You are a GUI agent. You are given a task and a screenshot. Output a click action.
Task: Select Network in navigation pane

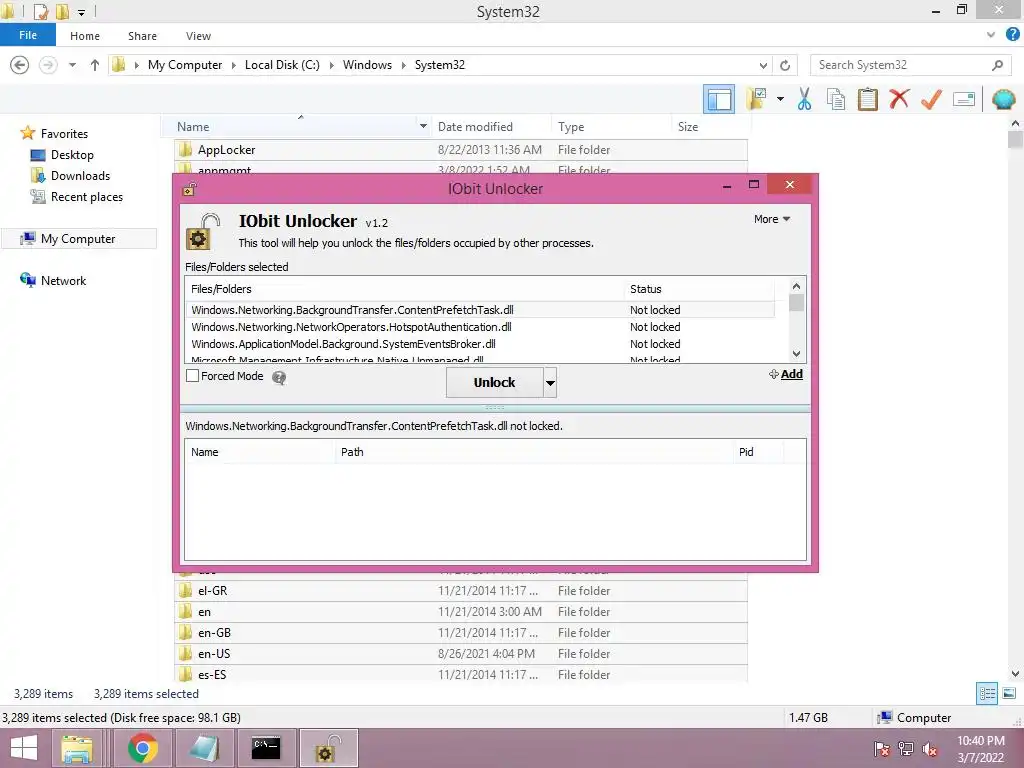[63, 281]
